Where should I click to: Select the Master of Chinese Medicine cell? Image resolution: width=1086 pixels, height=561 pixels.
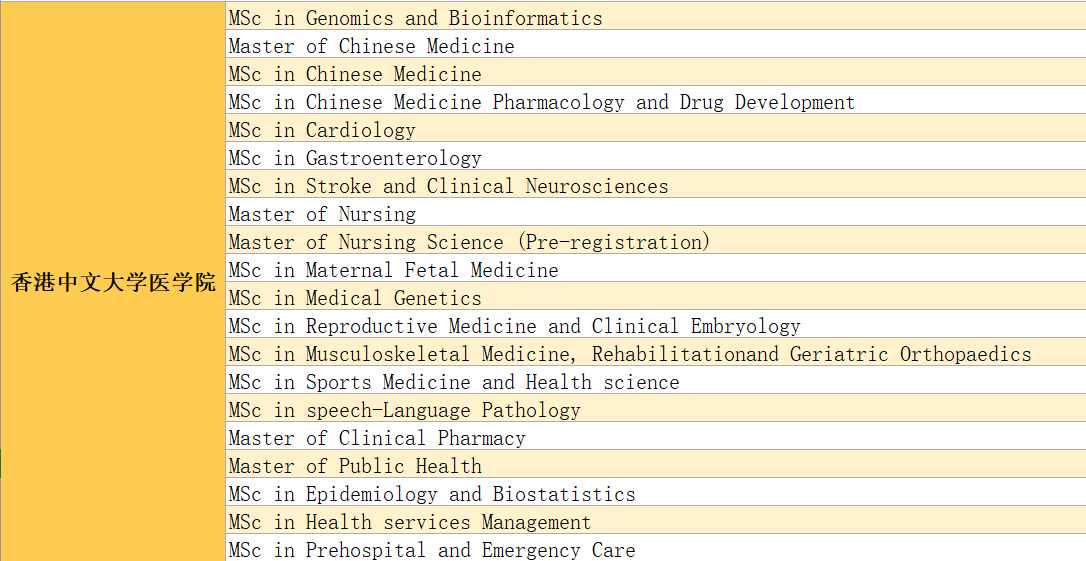[x=371, y=46]
